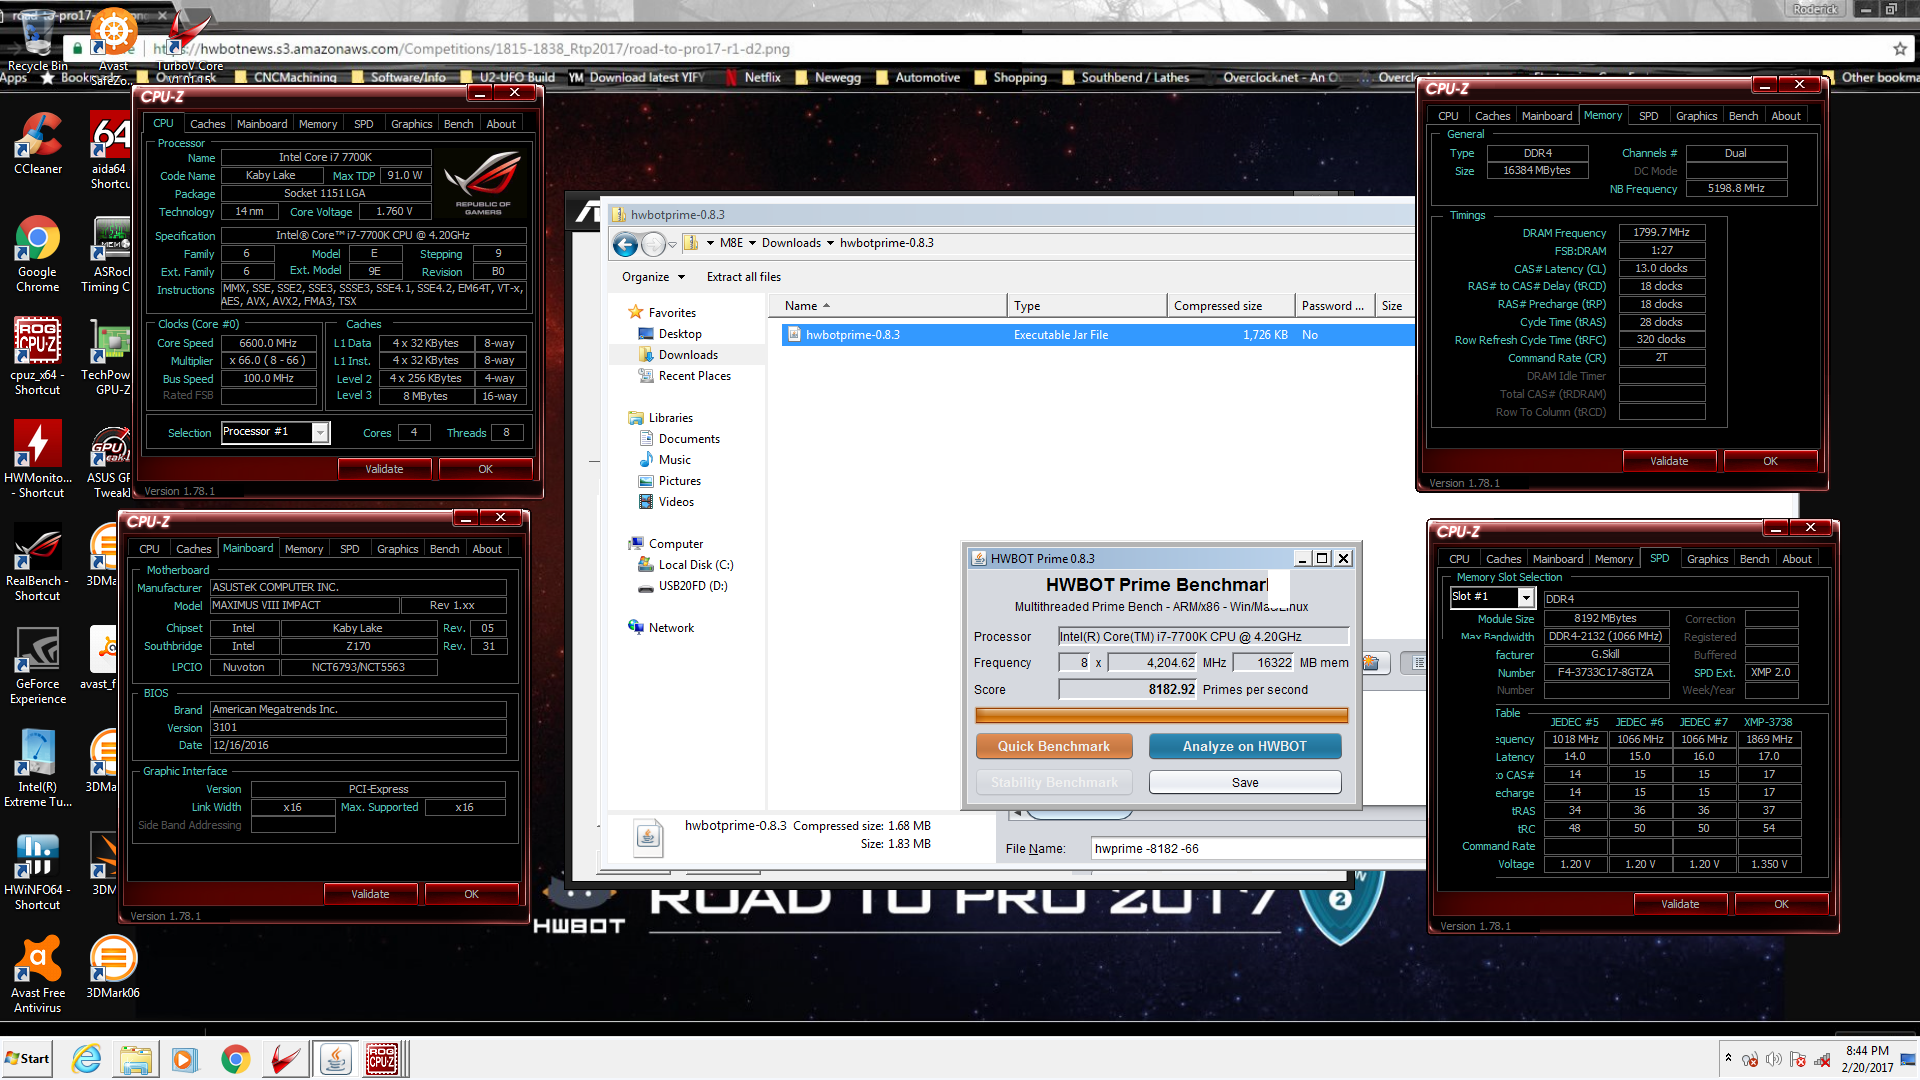
Task: Show hidden system tray icons
Action: click(x=1728, y=1058)
